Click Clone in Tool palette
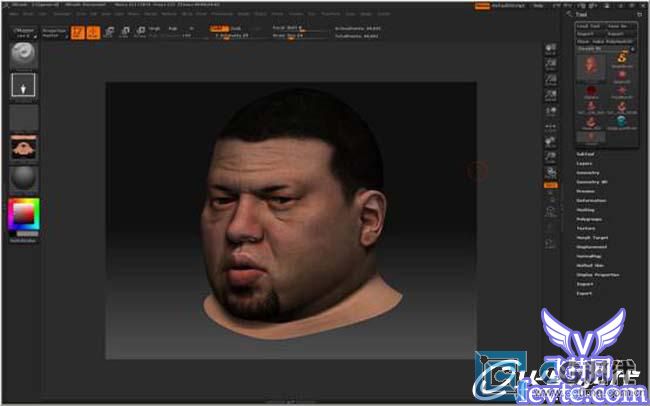650x406 pixels. pyautogui.click(x=582, y=41)
